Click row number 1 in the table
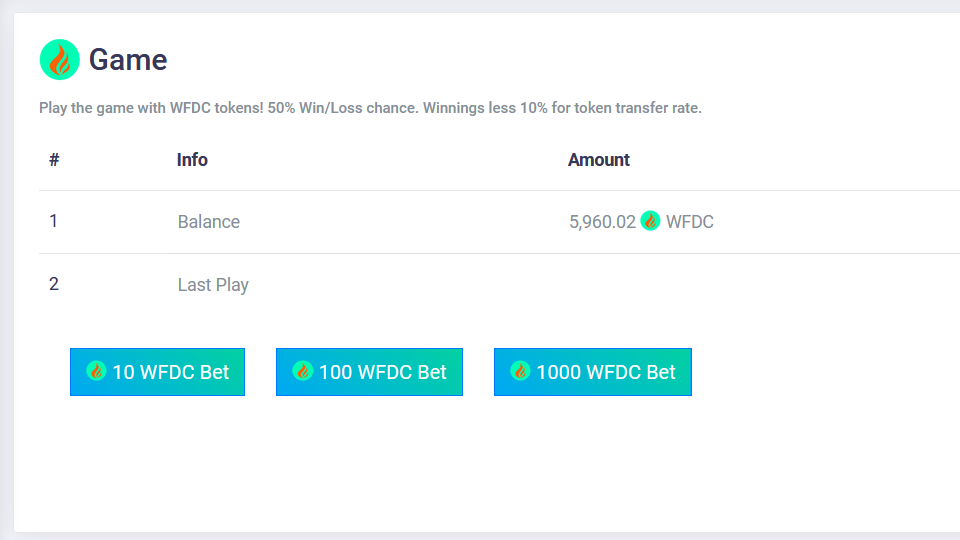The height and width of the screenshot is (540, 960). [53, 220]
